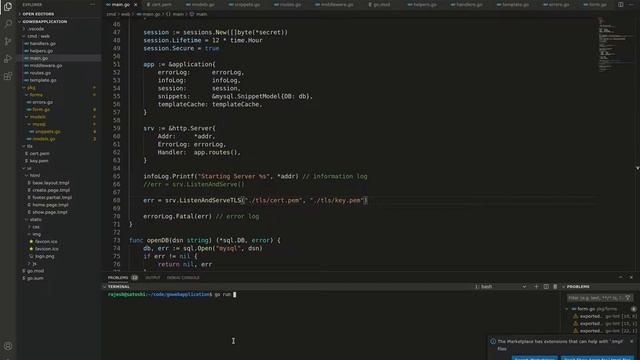The image size is (640, 360).
Task: Open home.page.tmpl in the file tree
Action: tap(51, 205)
